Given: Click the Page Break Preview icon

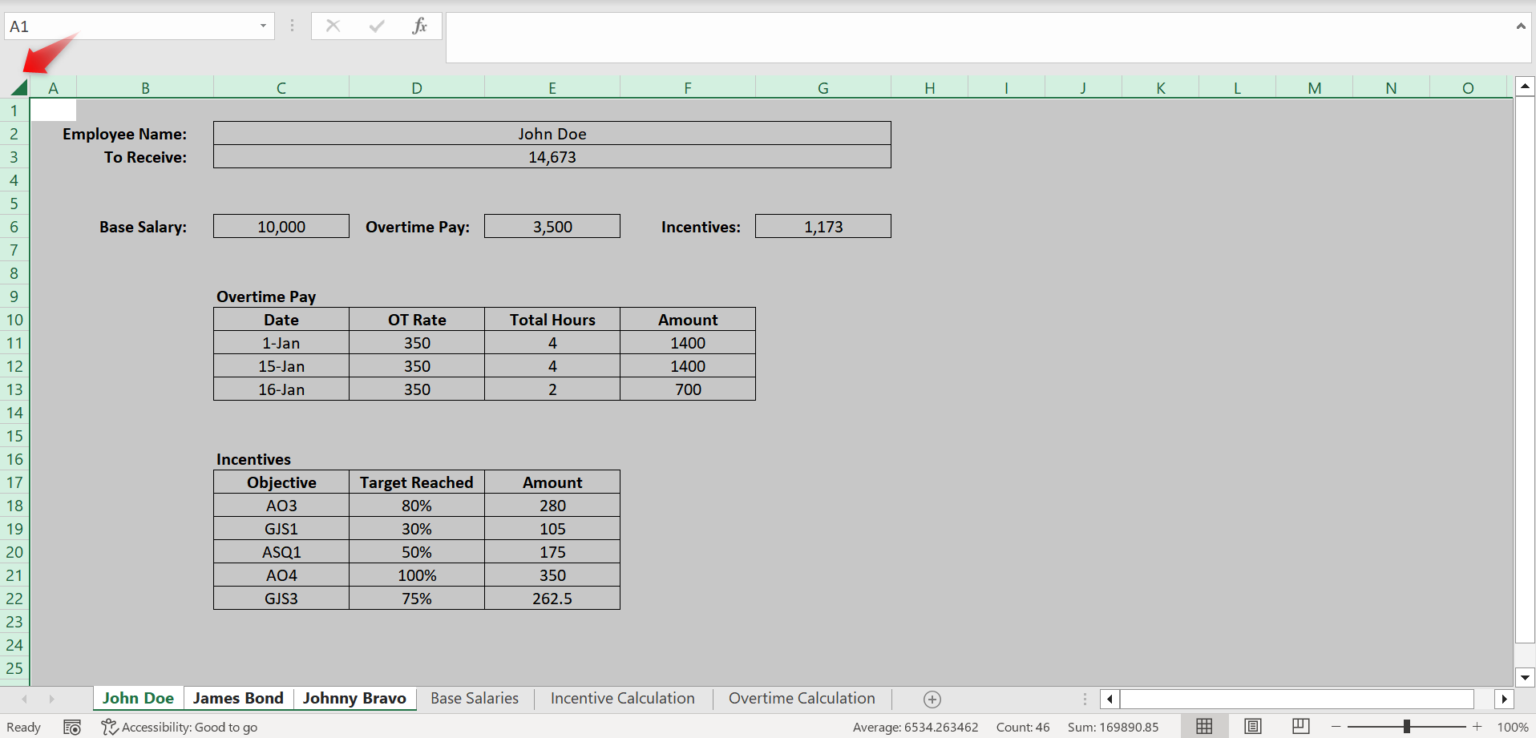Looking at the screenshot, I should [x=1300, y=726].
